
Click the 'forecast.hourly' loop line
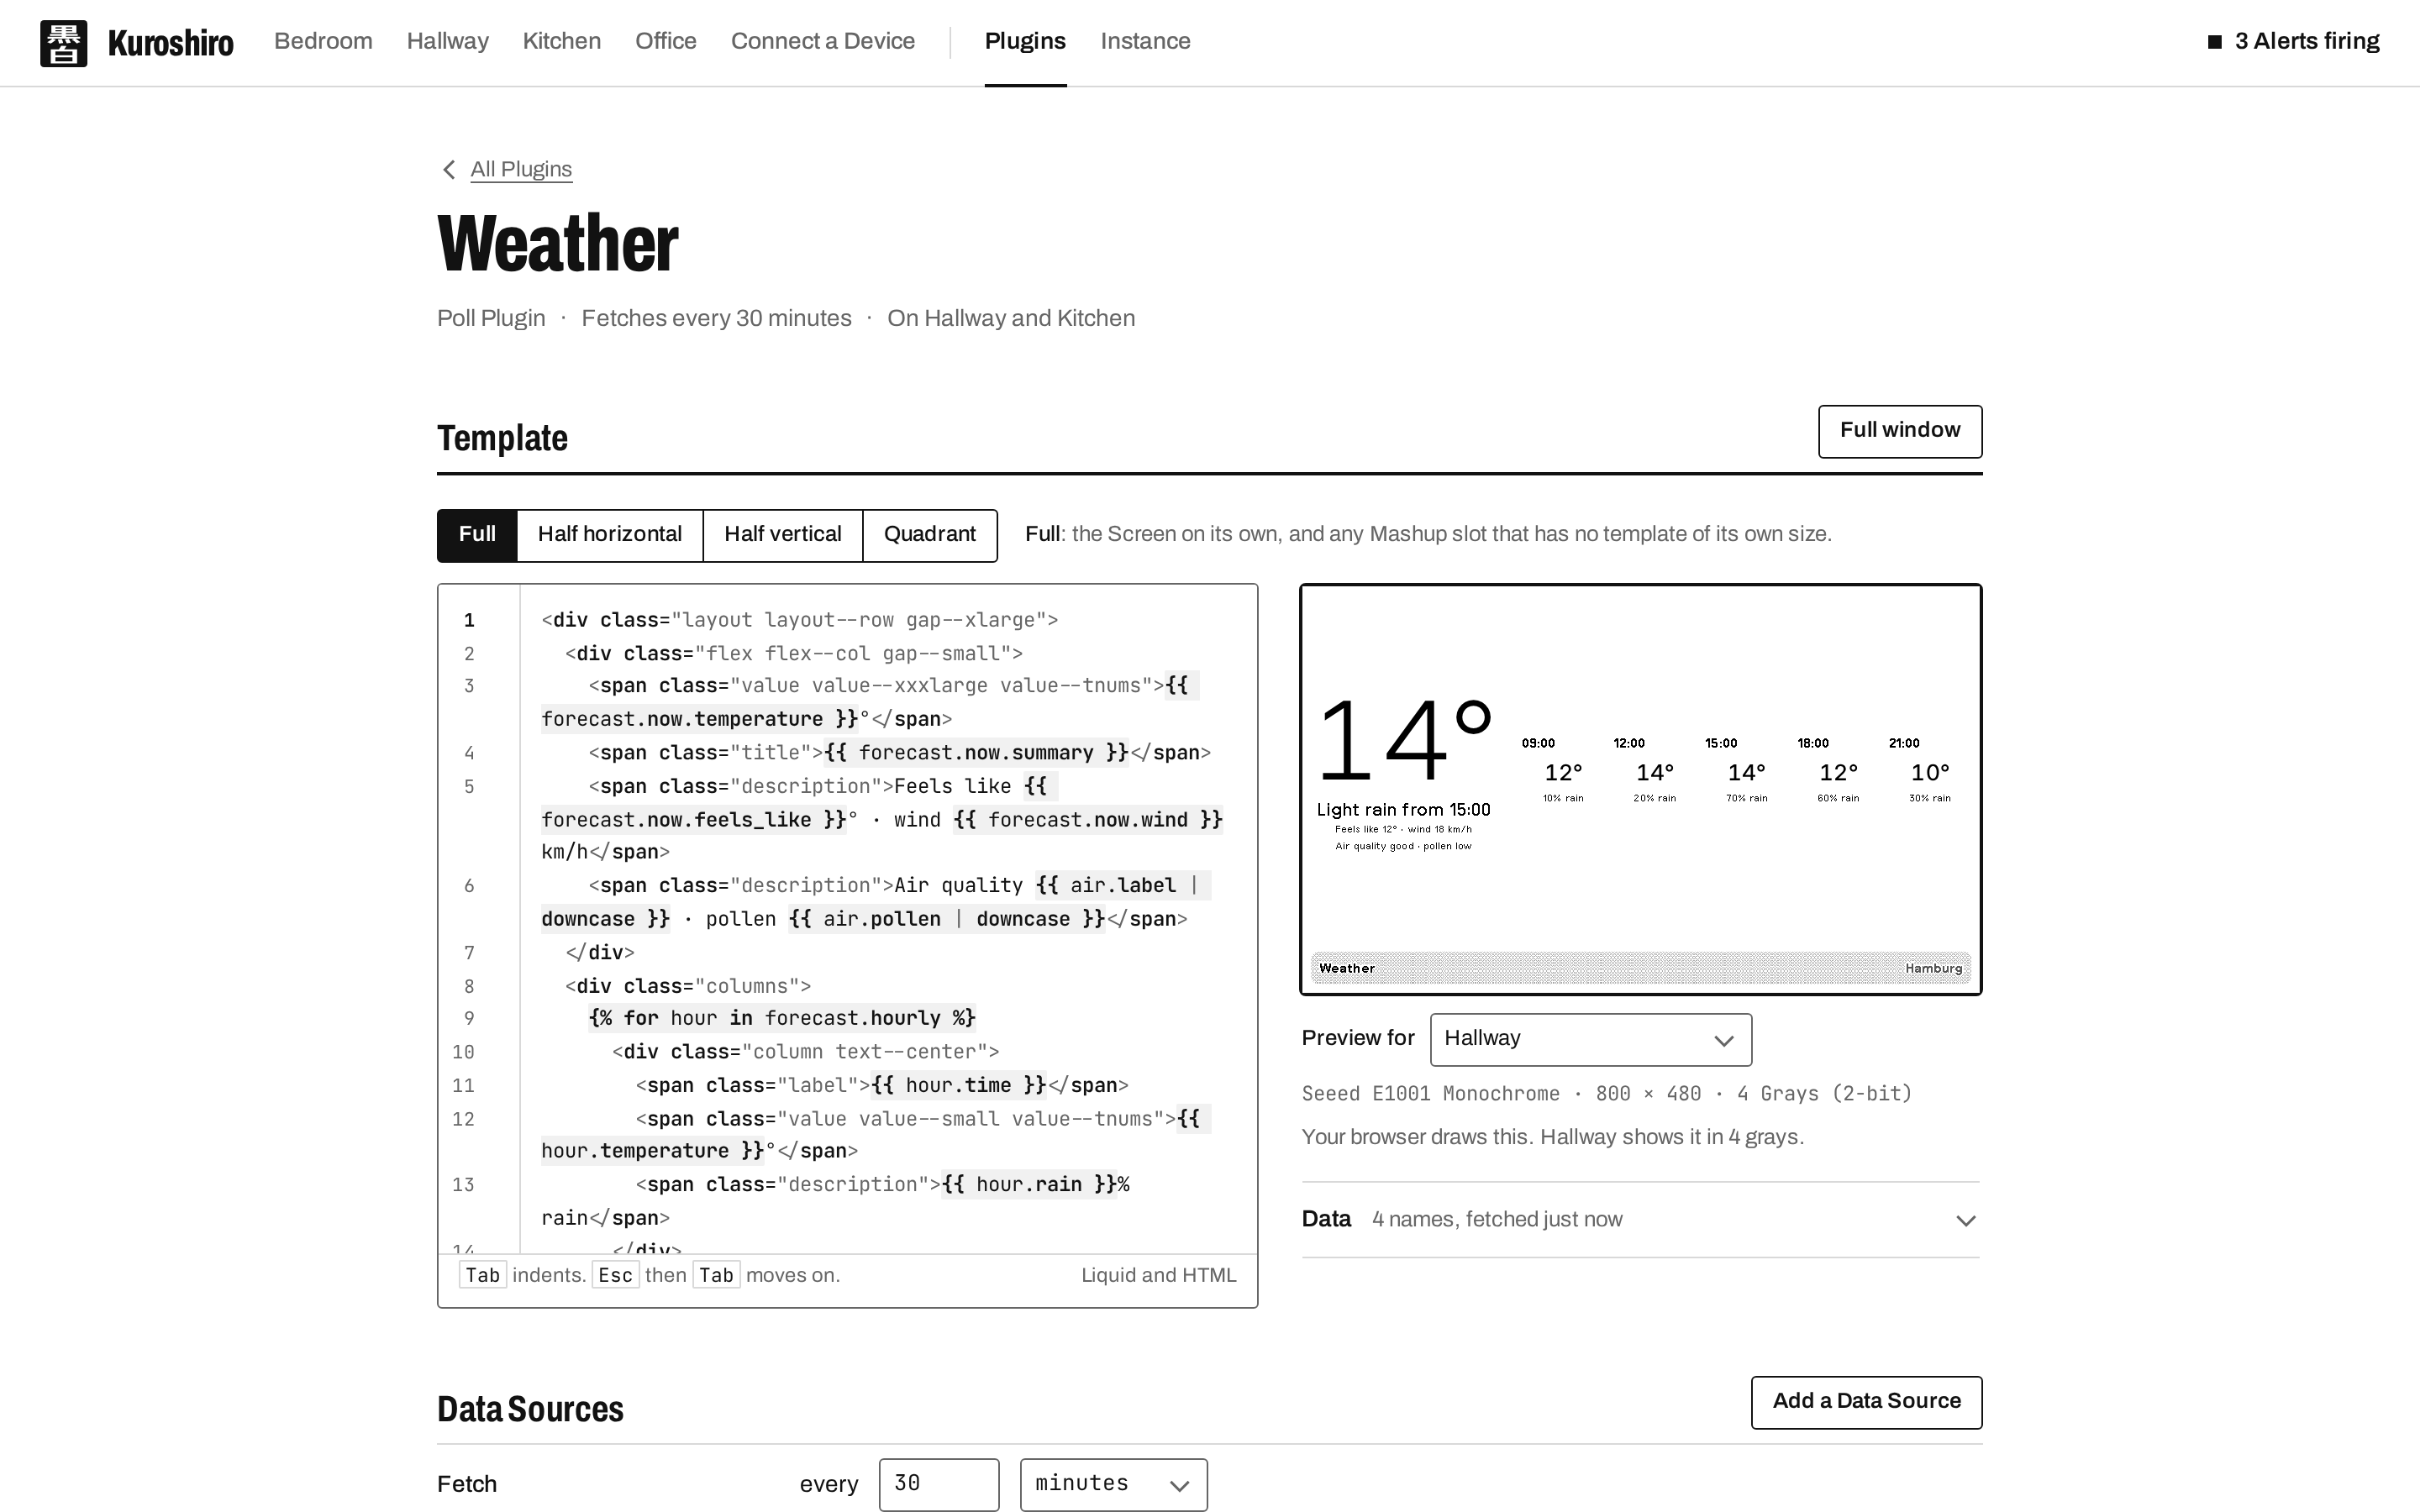[782, 1018]
